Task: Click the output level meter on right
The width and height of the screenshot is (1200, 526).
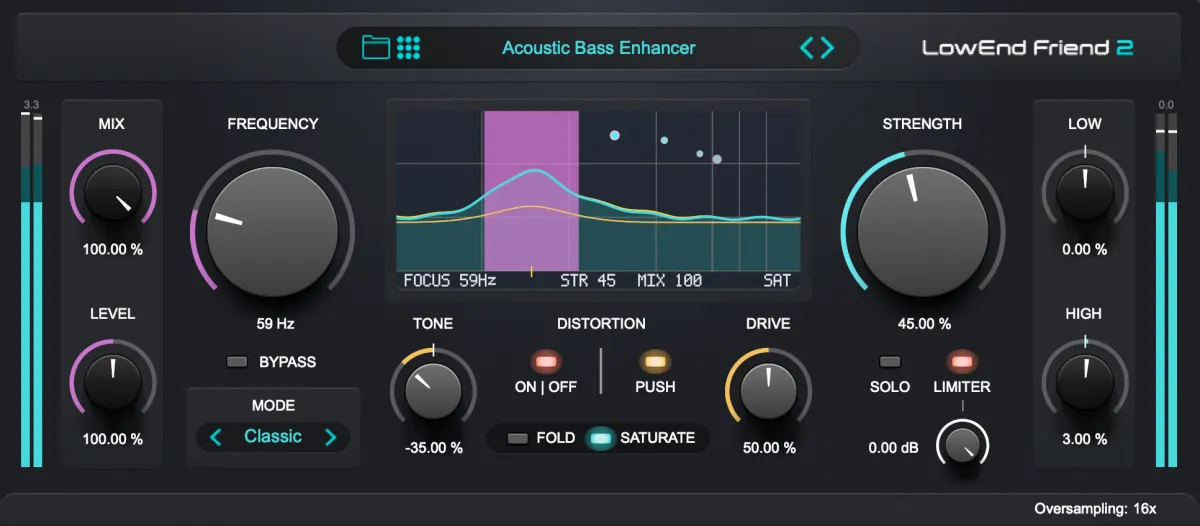Action: point(1167,289)
